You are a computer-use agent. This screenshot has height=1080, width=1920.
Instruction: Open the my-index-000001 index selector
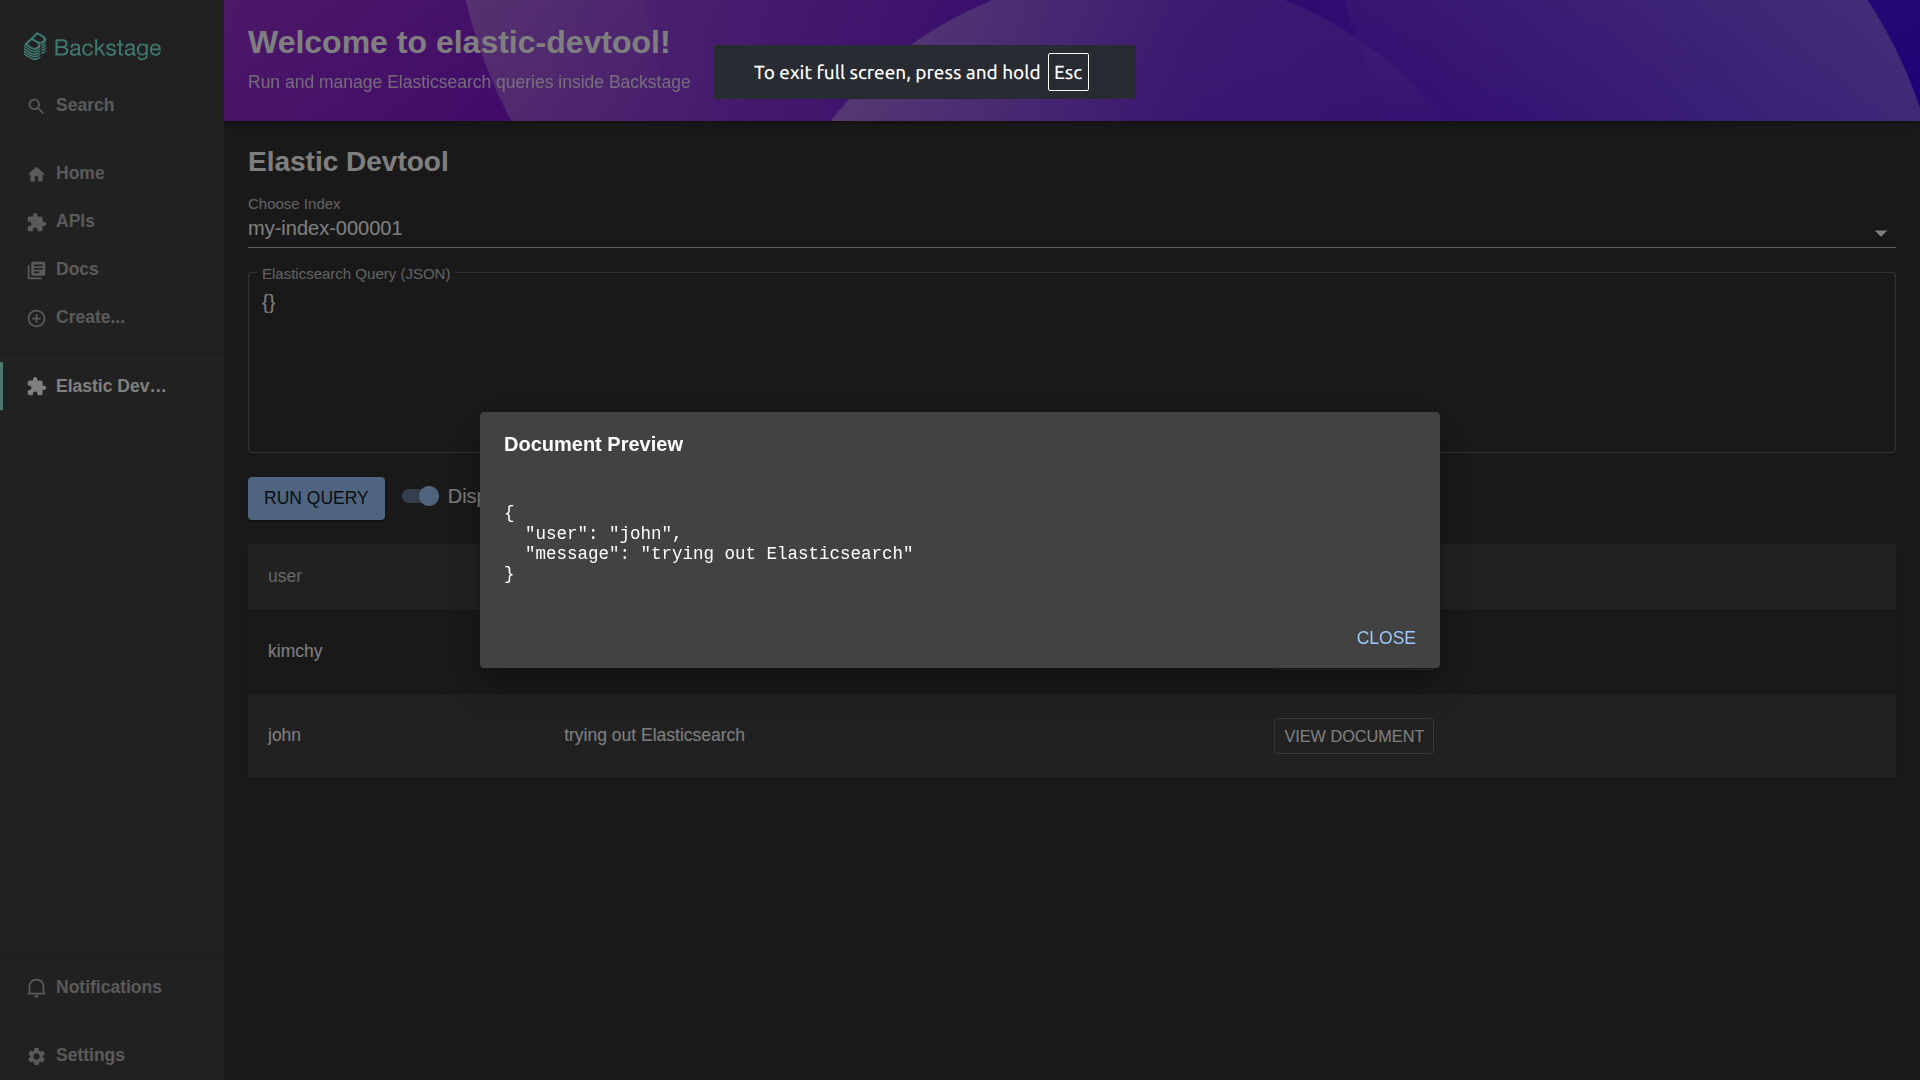click(1071, 229)
